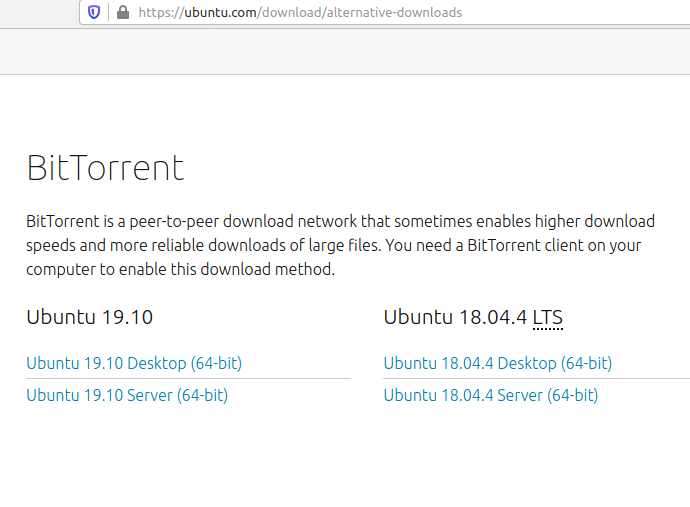Click the Ubuntu 19.10 section heading

click(x=90, y=317)
